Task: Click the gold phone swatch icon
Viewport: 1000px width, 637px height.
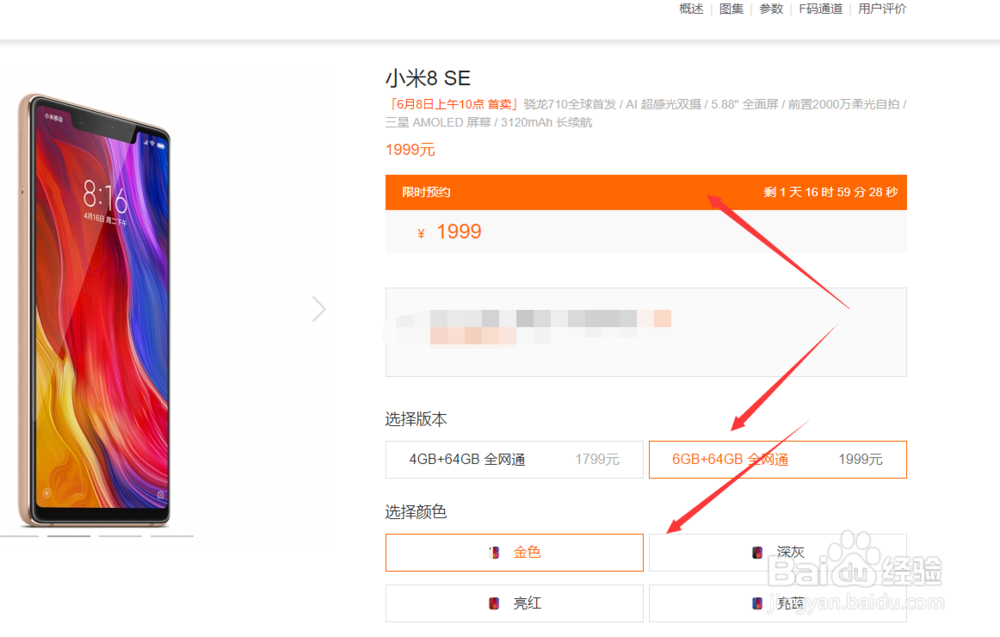Action: click(x=494, y=552)
